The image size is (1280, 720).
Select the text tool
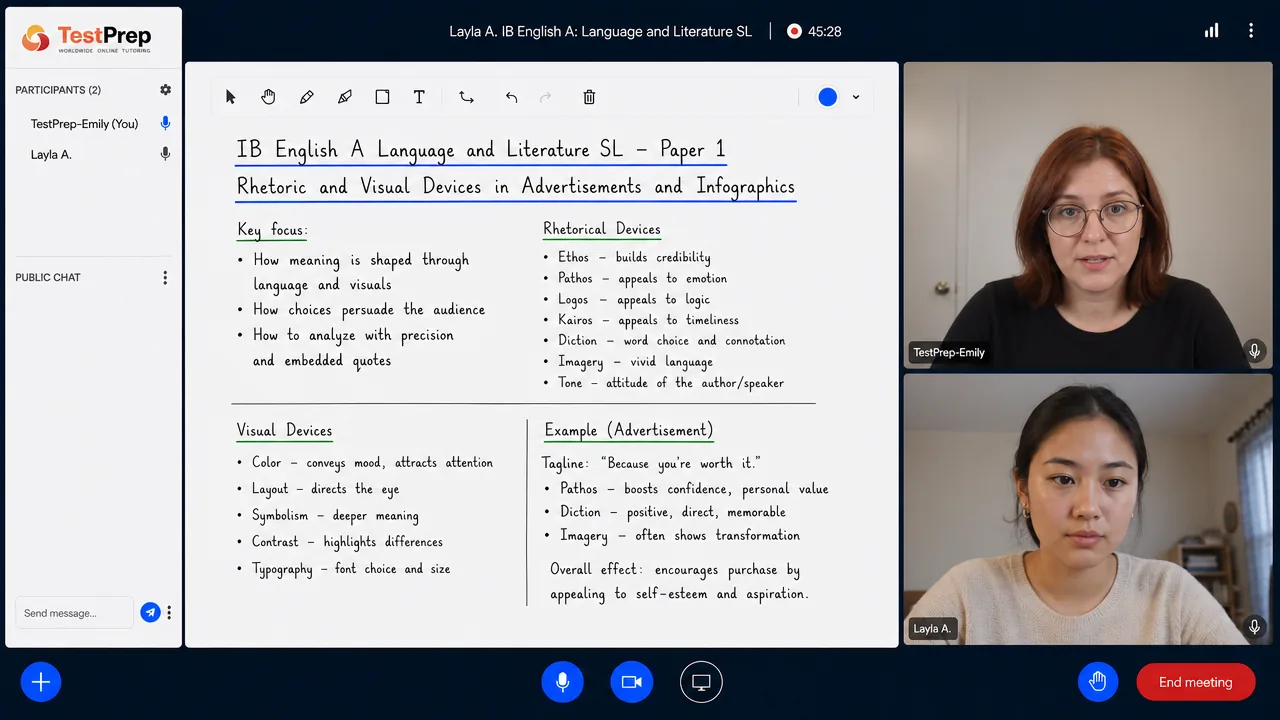[x=419, y=97]
